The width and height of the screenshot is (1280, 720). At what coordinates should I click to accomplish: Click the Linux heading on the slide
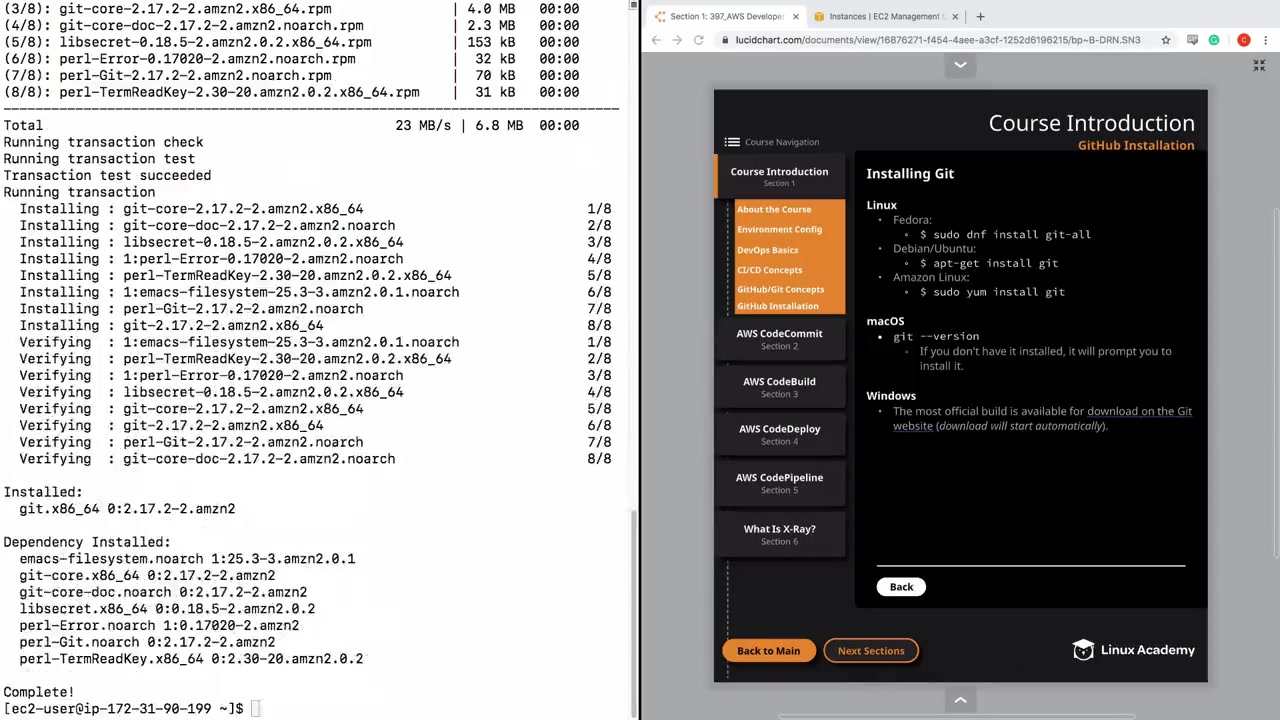tap(882, 205)
